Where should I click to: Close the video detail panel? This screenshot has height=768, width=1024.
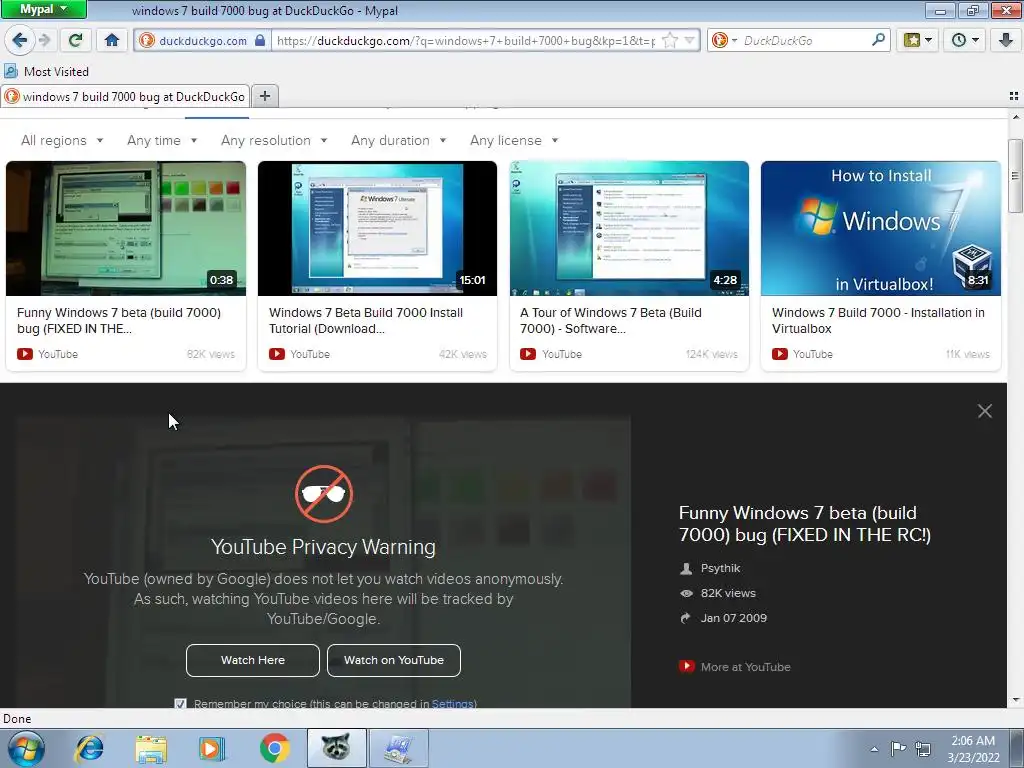[985, 411]
